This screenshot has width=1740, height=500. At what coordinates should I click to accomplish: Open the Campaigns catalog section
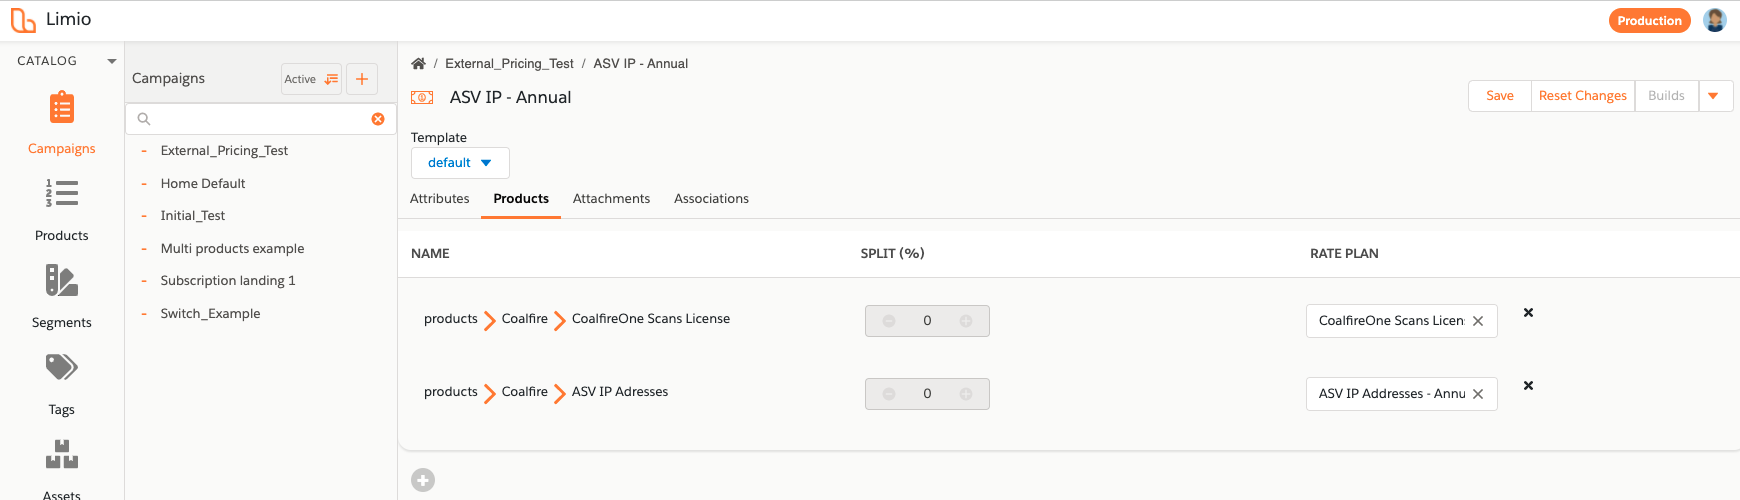click(x=62, y=122)
